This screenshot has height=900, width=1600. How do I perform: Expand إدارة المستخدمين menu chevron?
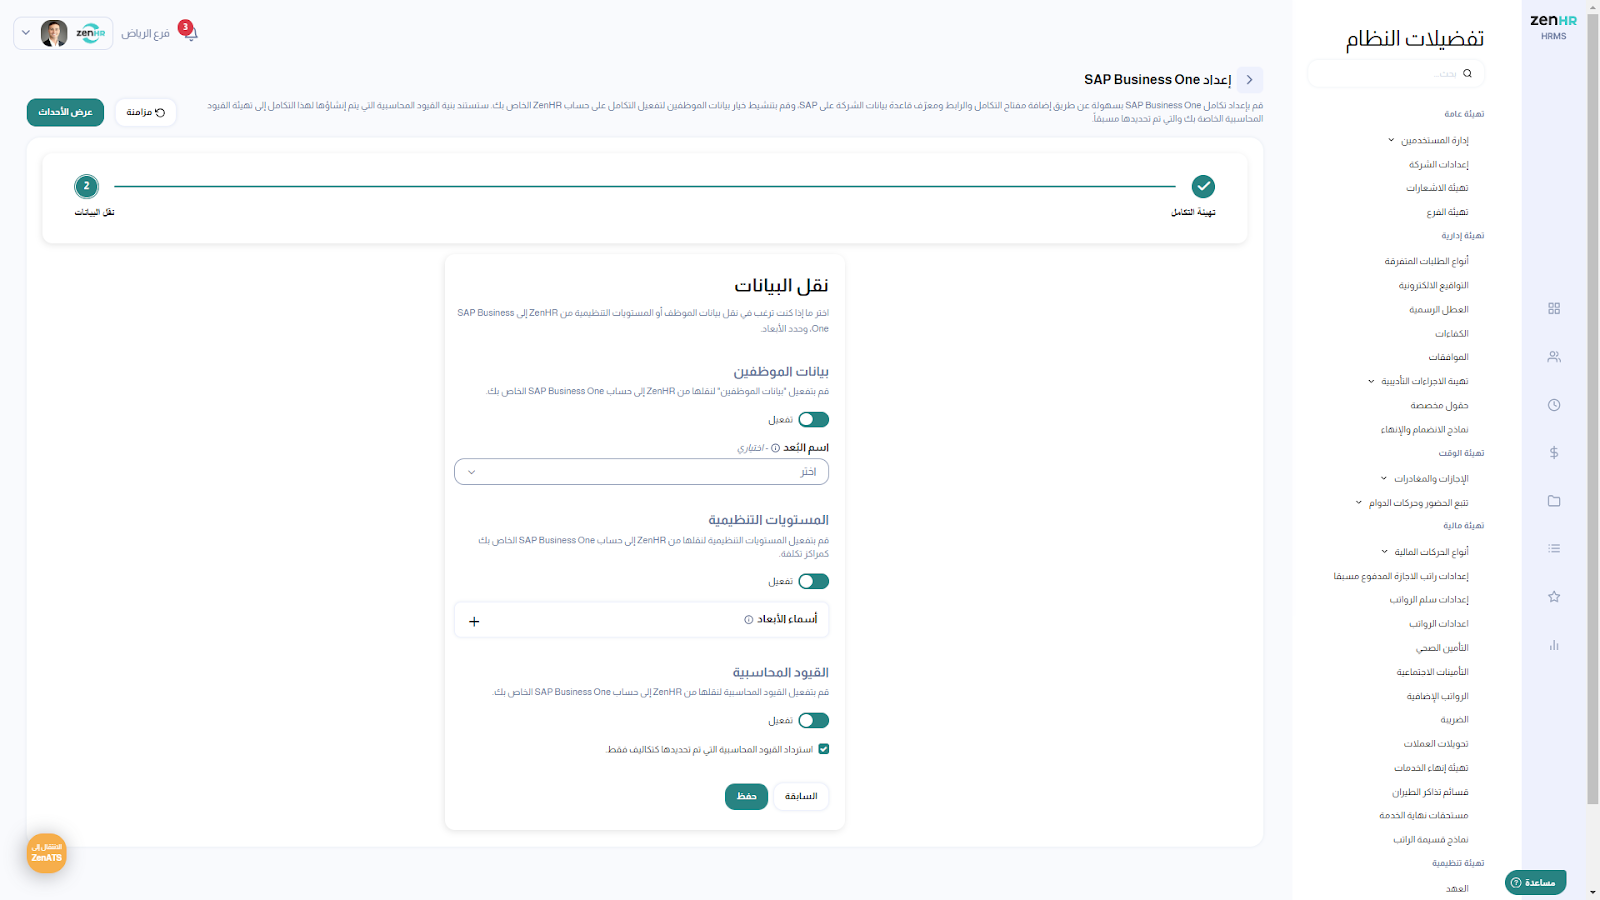tap(1391, 140)
